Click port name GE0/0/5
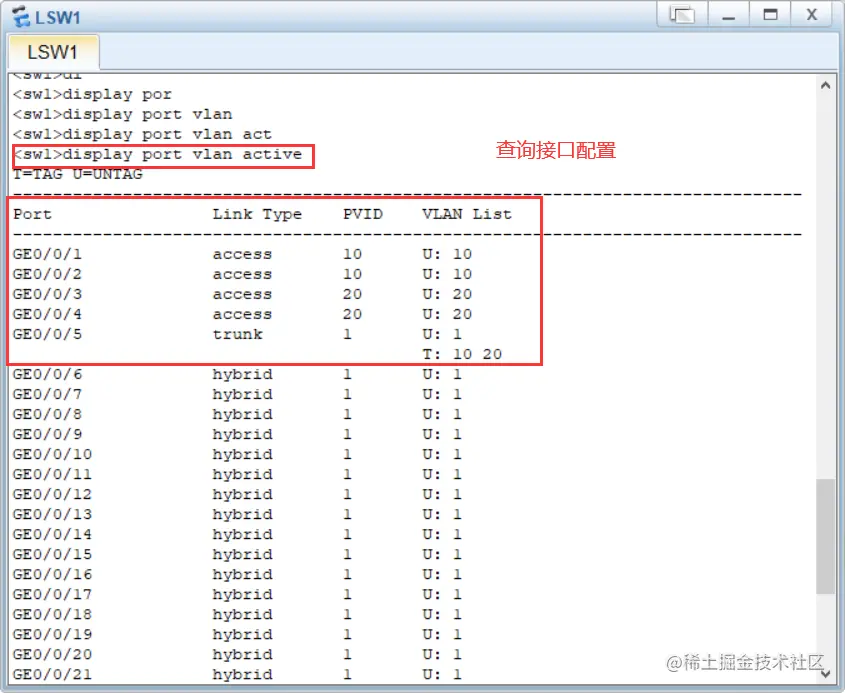 pyautogui.click(x=47, y=334)
